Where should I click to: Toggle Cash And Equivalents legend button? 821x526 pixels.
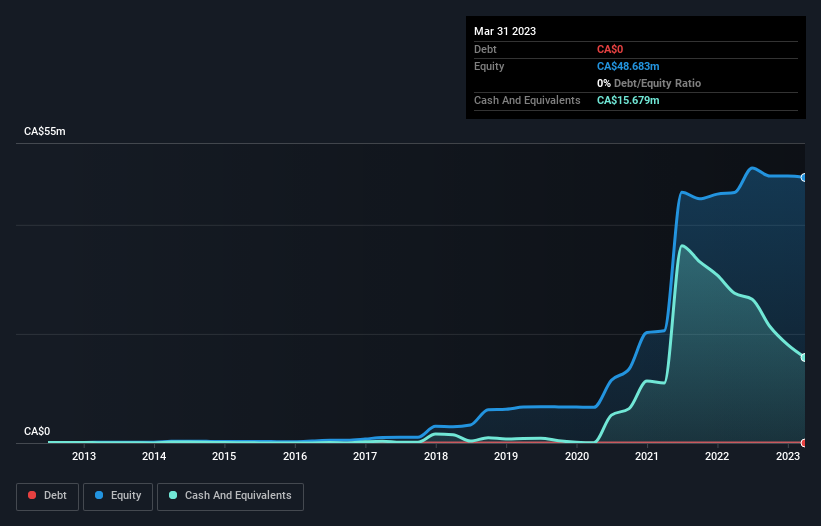tap(230, 496)
